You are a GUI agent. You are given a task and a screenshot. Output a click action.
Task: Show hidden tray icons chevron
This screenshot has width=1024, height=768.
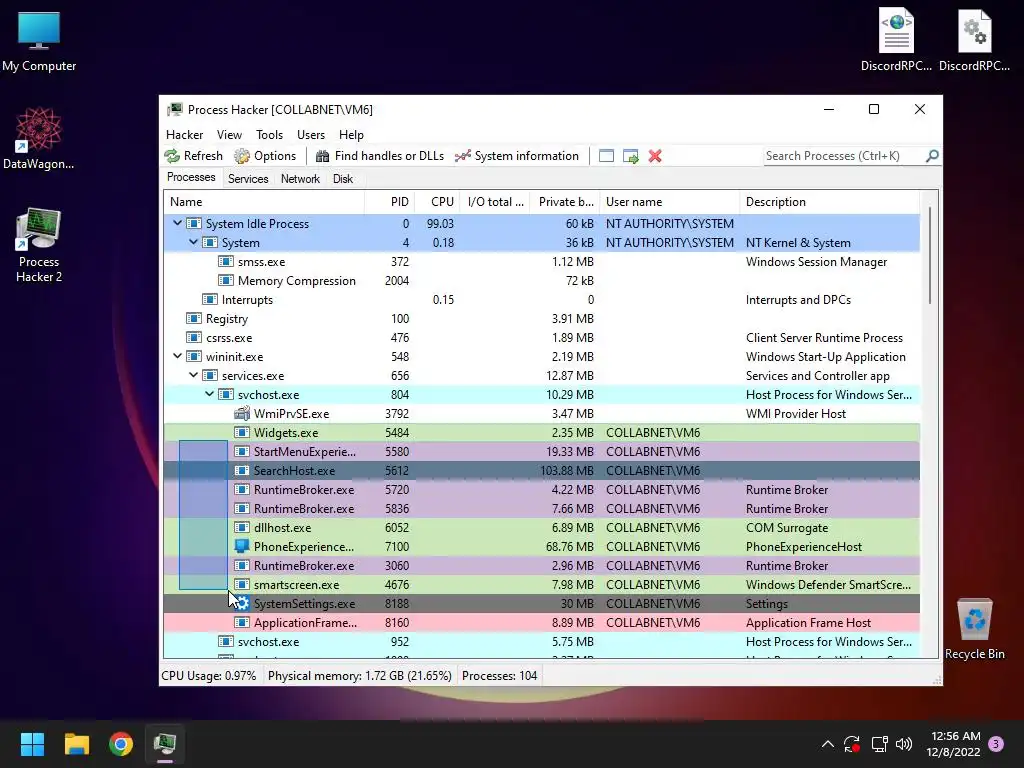click(x=827, y=744)
